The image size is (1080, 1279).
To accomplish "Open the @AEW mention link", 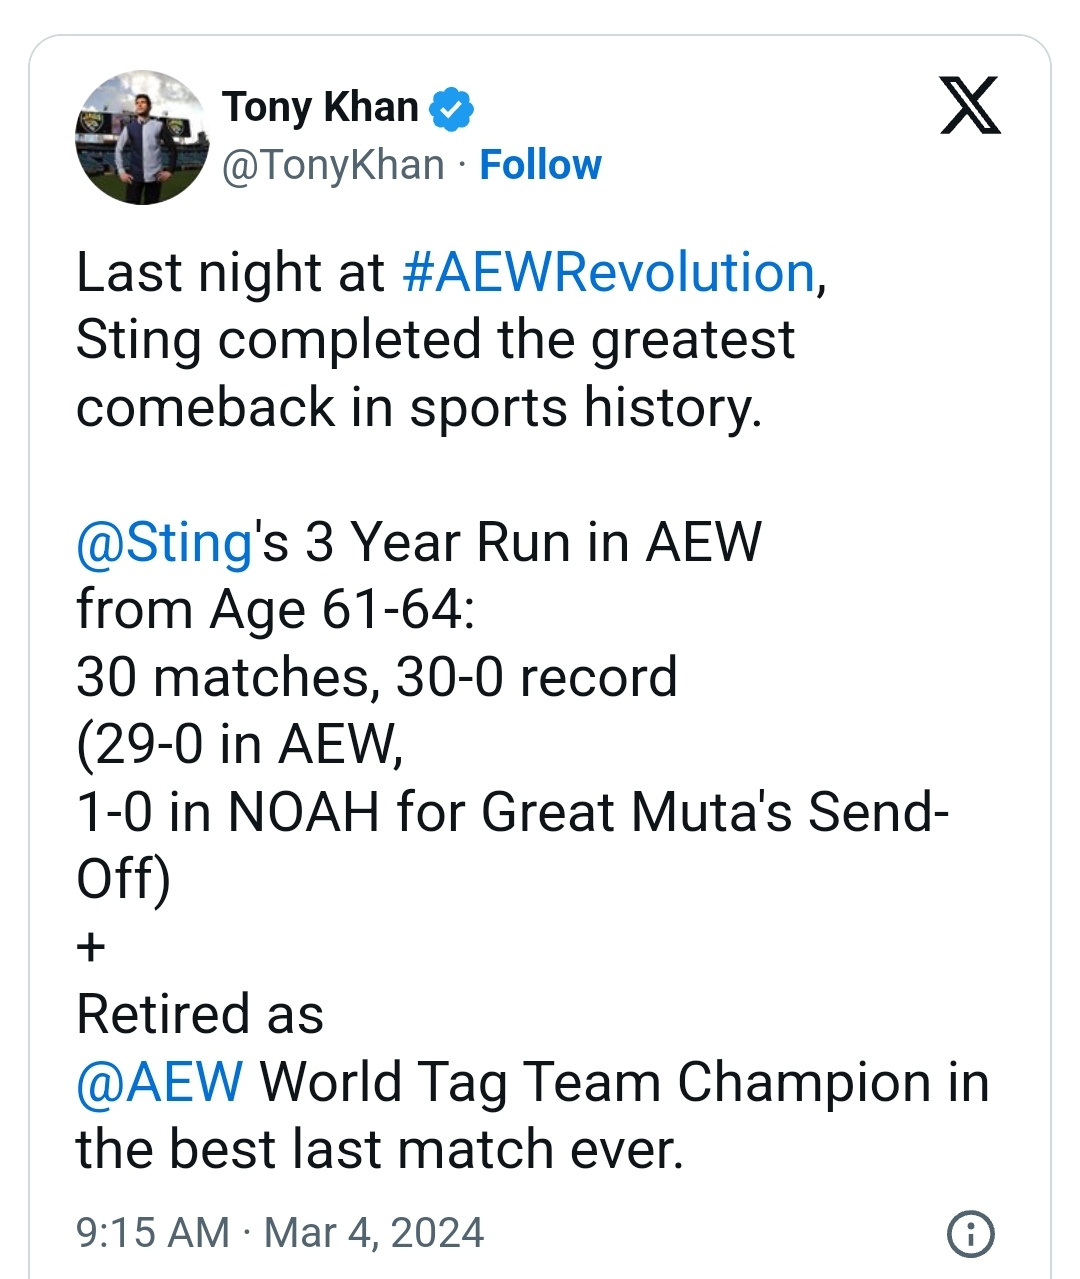I will (160, 1082).
